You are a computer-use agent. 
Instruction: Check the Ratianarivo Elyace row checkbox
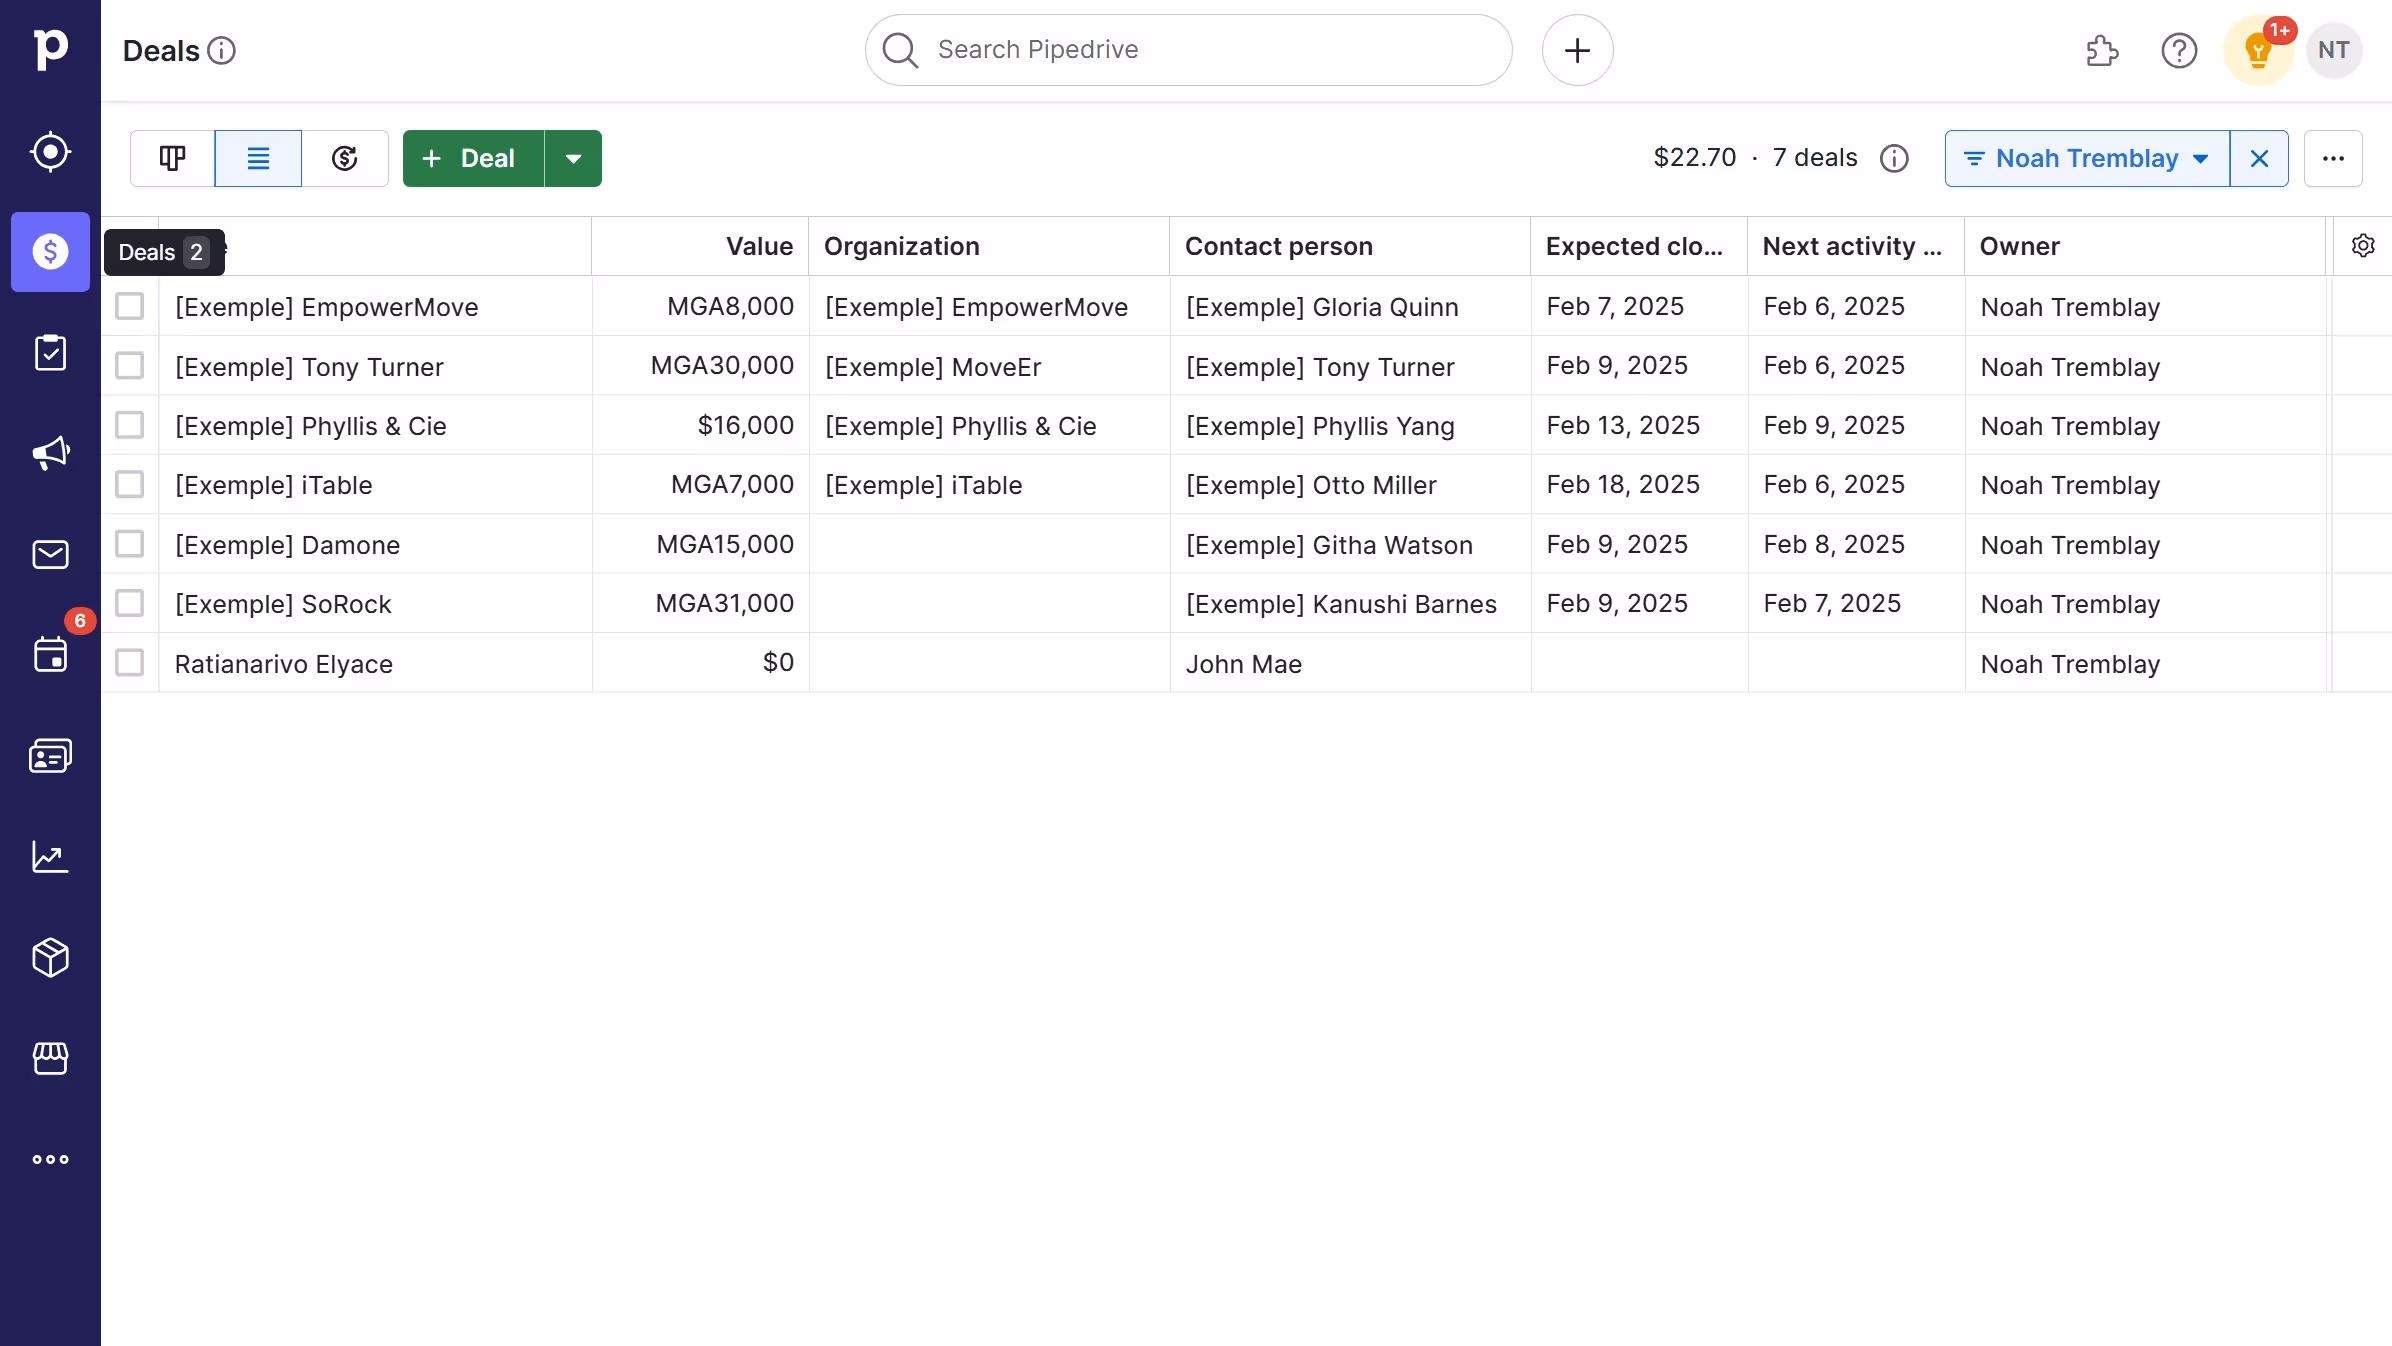130,662
